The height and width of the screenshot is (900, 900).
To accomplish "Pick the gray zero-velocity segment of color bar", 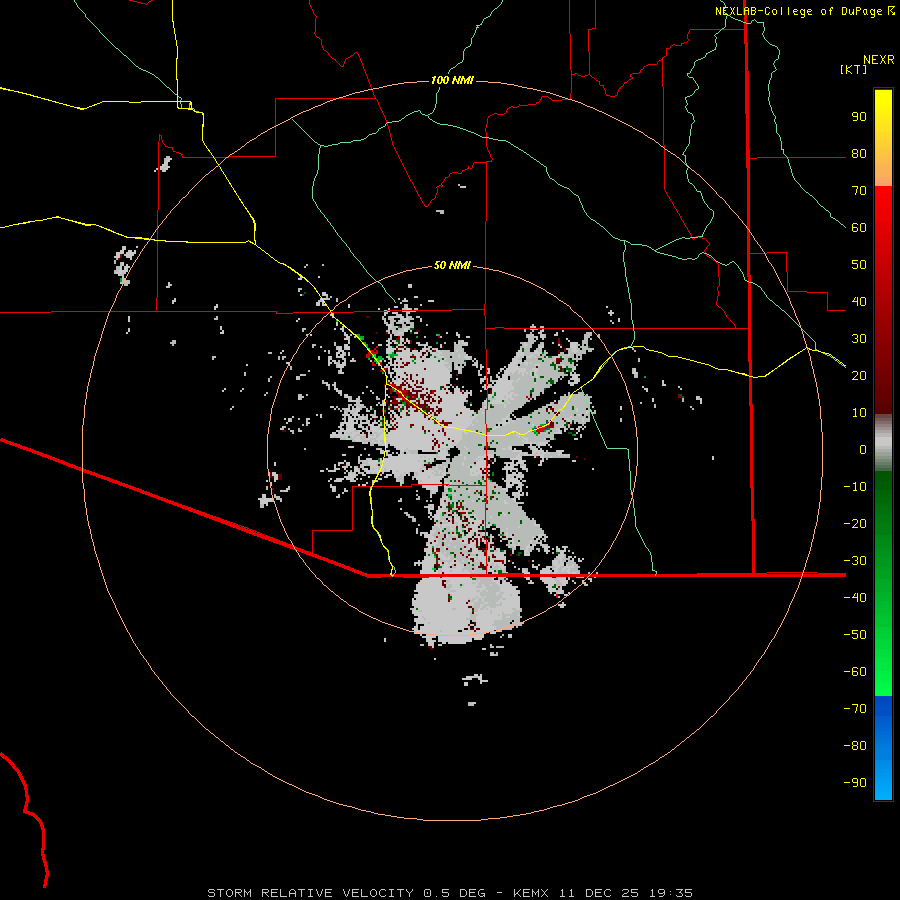I will (883, 443).
